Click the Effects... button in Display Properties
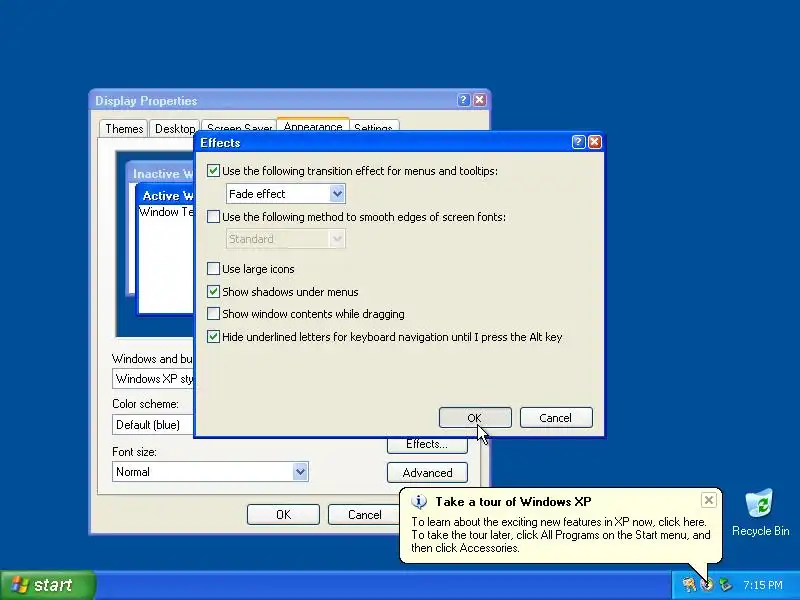800x600 pixels. [x=427, y=445]
